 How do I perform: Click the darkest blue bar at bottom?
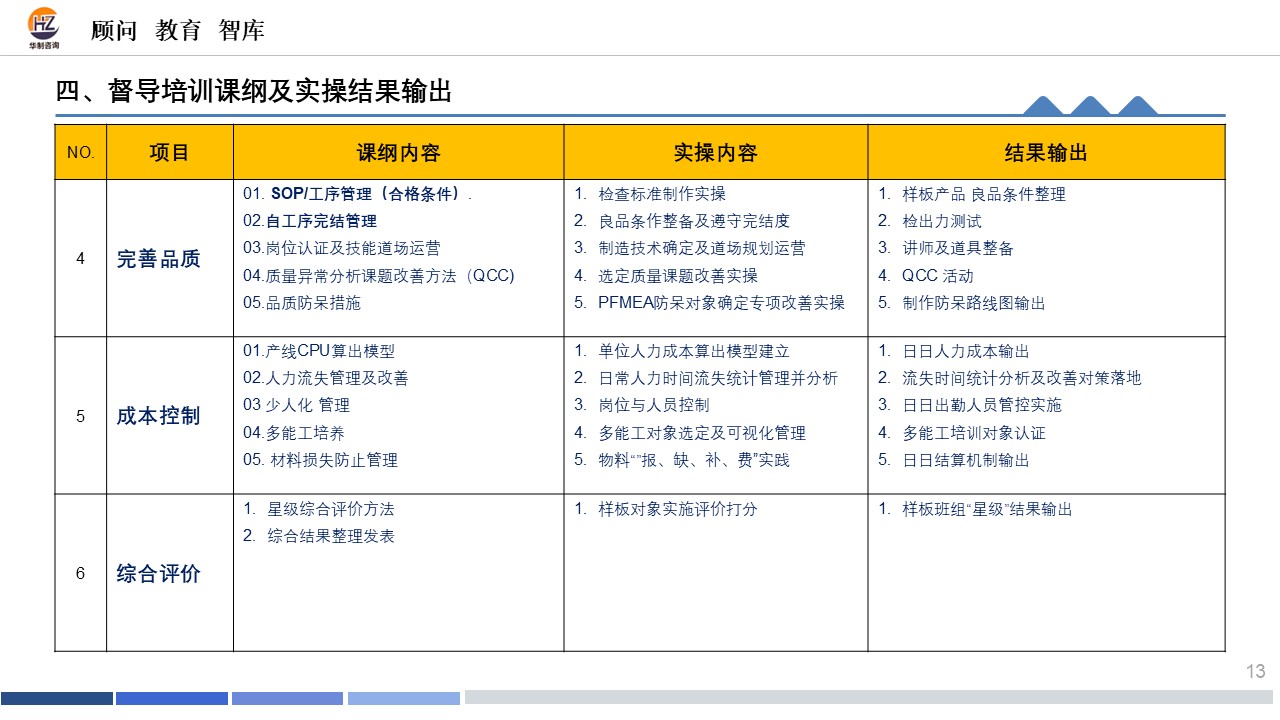(x=57, y=698)
